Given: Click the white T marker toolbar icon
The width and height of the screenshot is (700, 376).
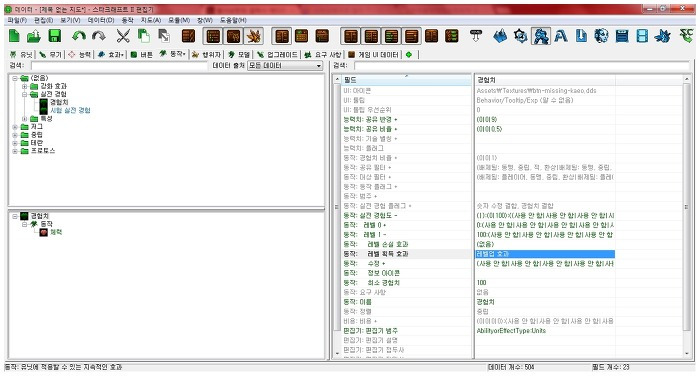Looking at the screenshot, I should pyautogui.click(x=476, y=36).
